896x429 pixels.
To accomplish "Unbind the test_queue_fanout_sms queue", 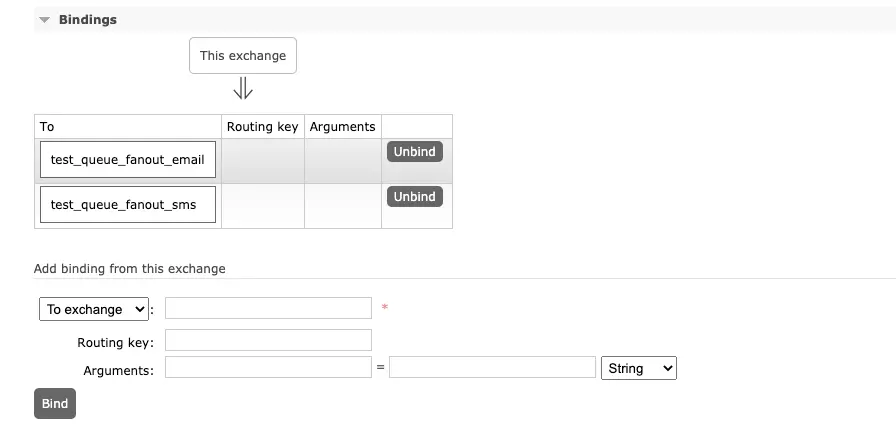I will tap(414, 197).
